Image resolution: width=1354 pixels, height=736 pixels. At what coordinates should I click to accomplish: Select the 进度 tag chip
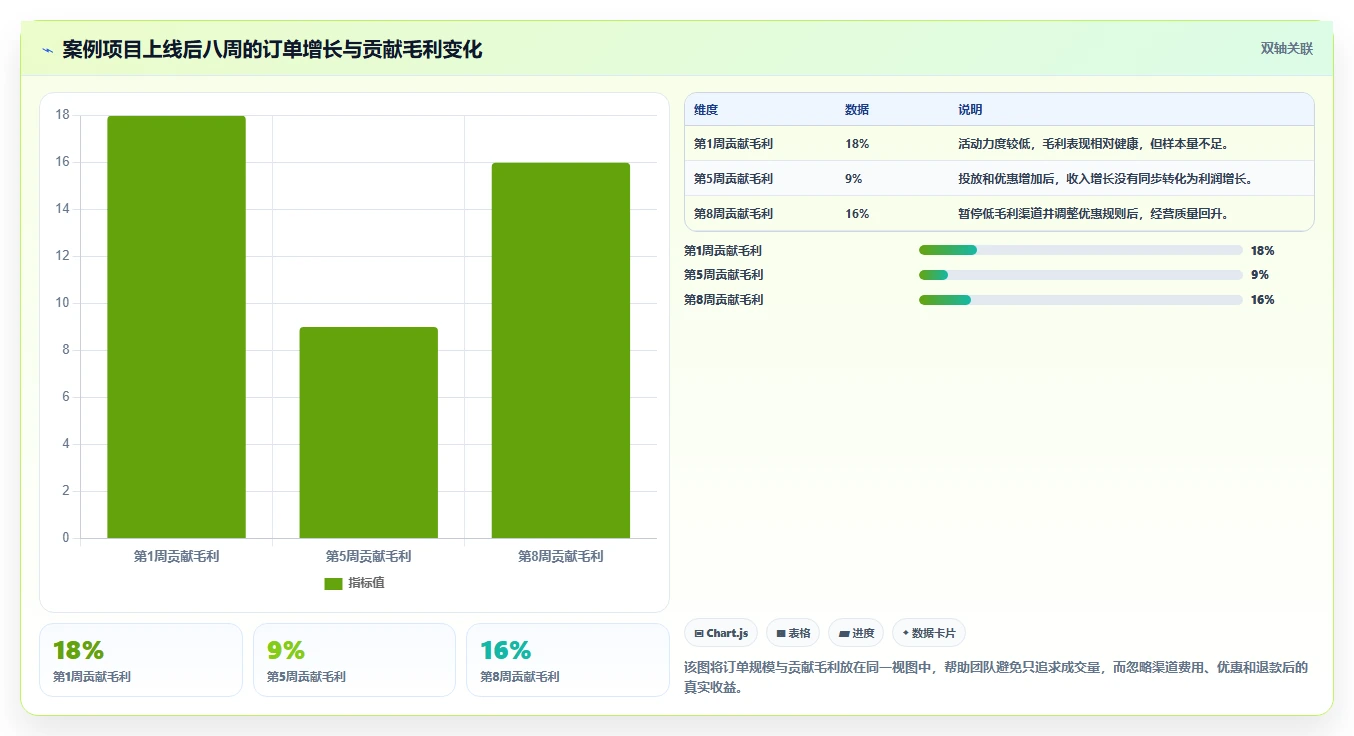tap(856, 633)
